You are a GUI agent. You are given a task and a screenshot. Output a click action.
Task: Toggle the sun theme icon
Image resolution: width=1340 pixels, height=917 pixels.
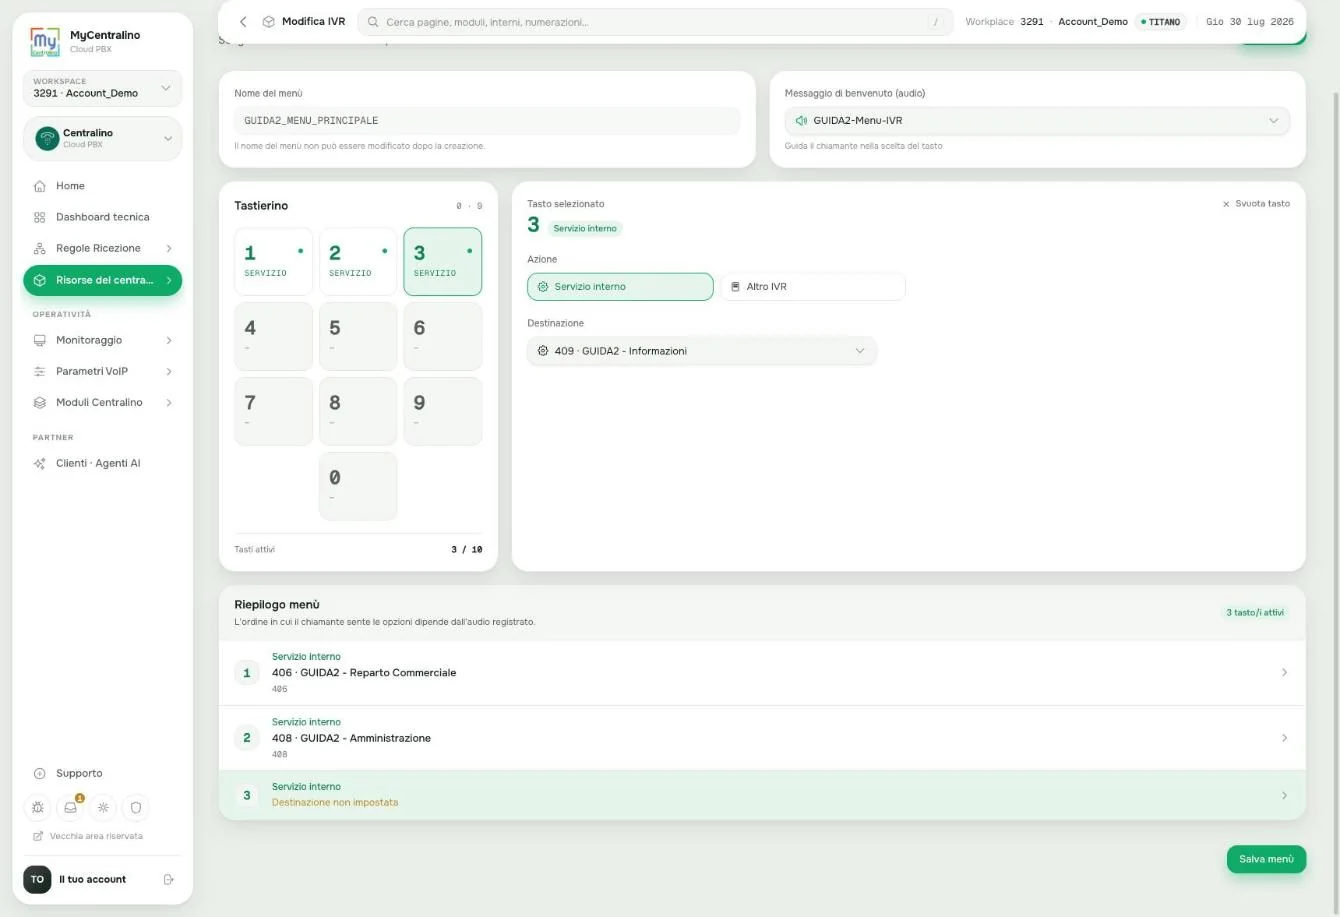coord(103,807)
